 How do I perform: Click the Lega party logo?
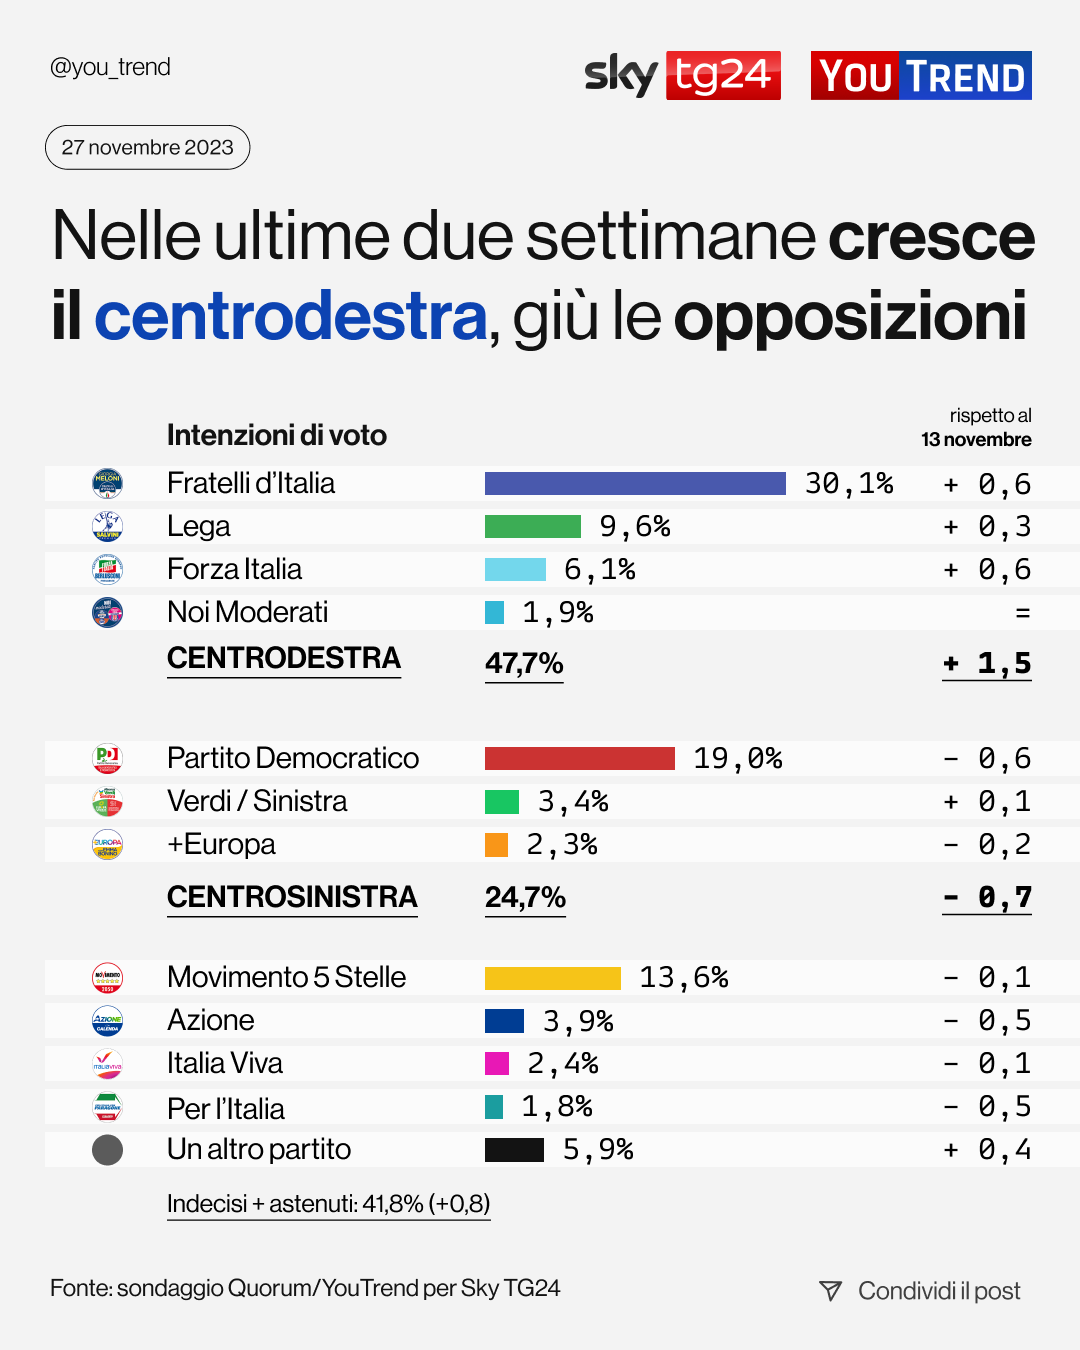107,526
